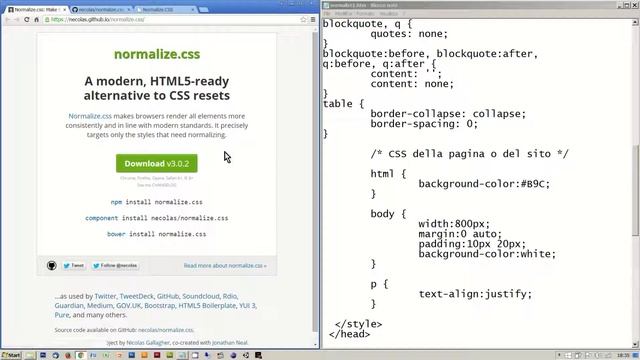This screenshot has height=360, width=640.
Task: Open Notepad's File menu
Action: 327,13
